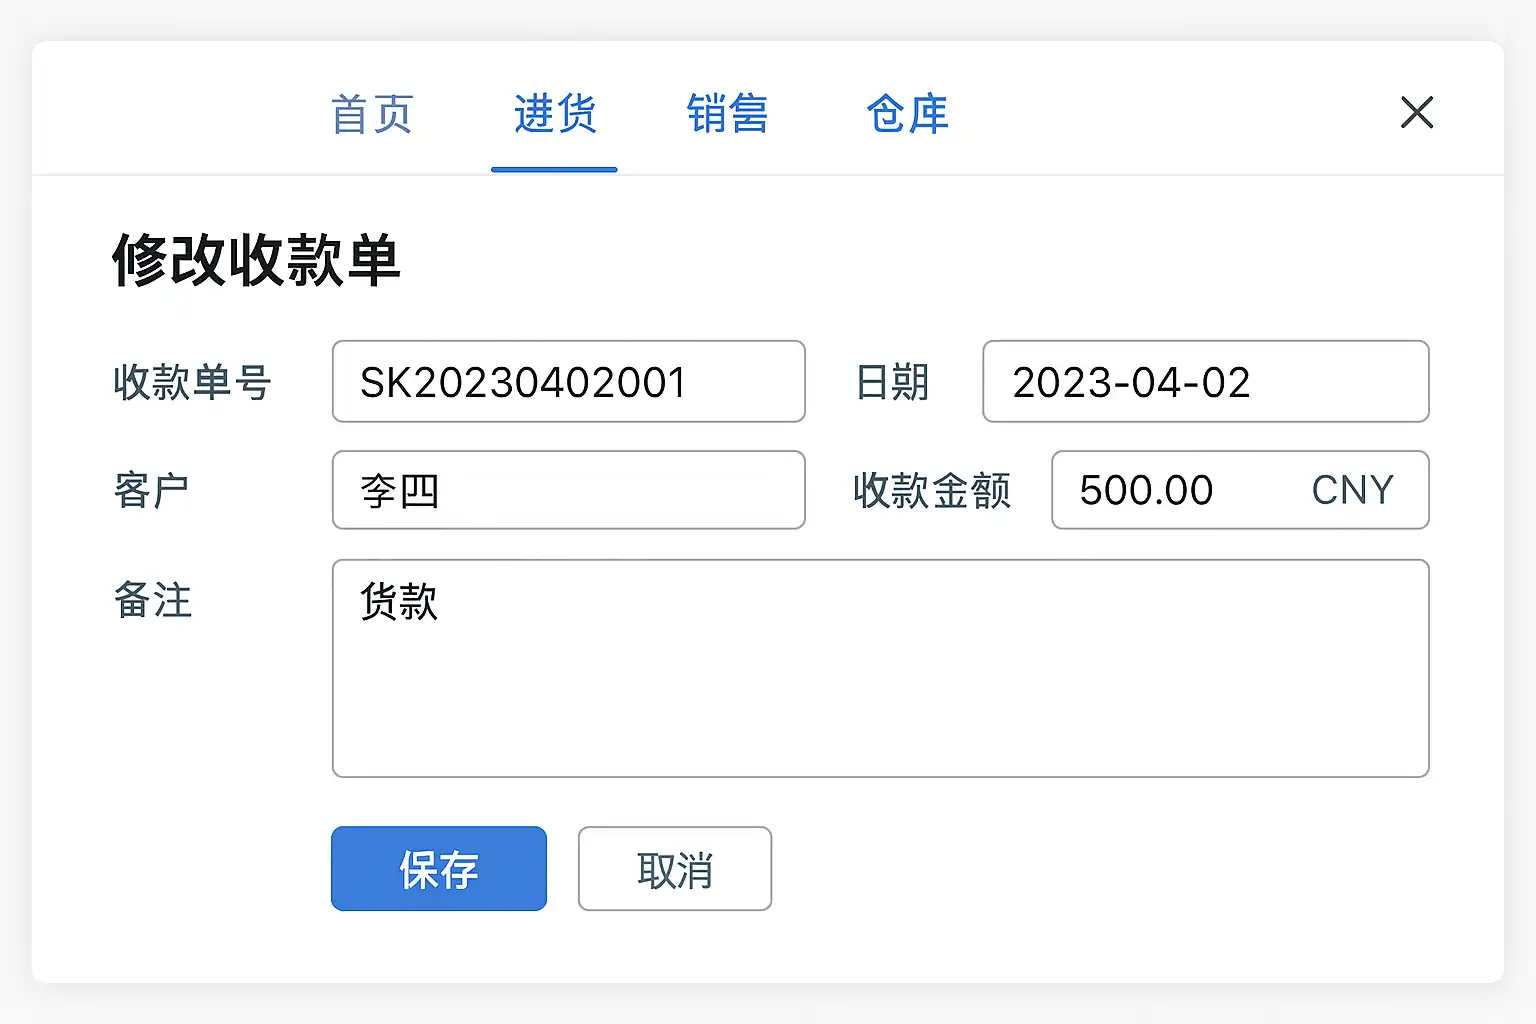Image resolution: width=1536 pixels, height=1024 pixels.
Task: Click the 客户 label
Action: 151,491
